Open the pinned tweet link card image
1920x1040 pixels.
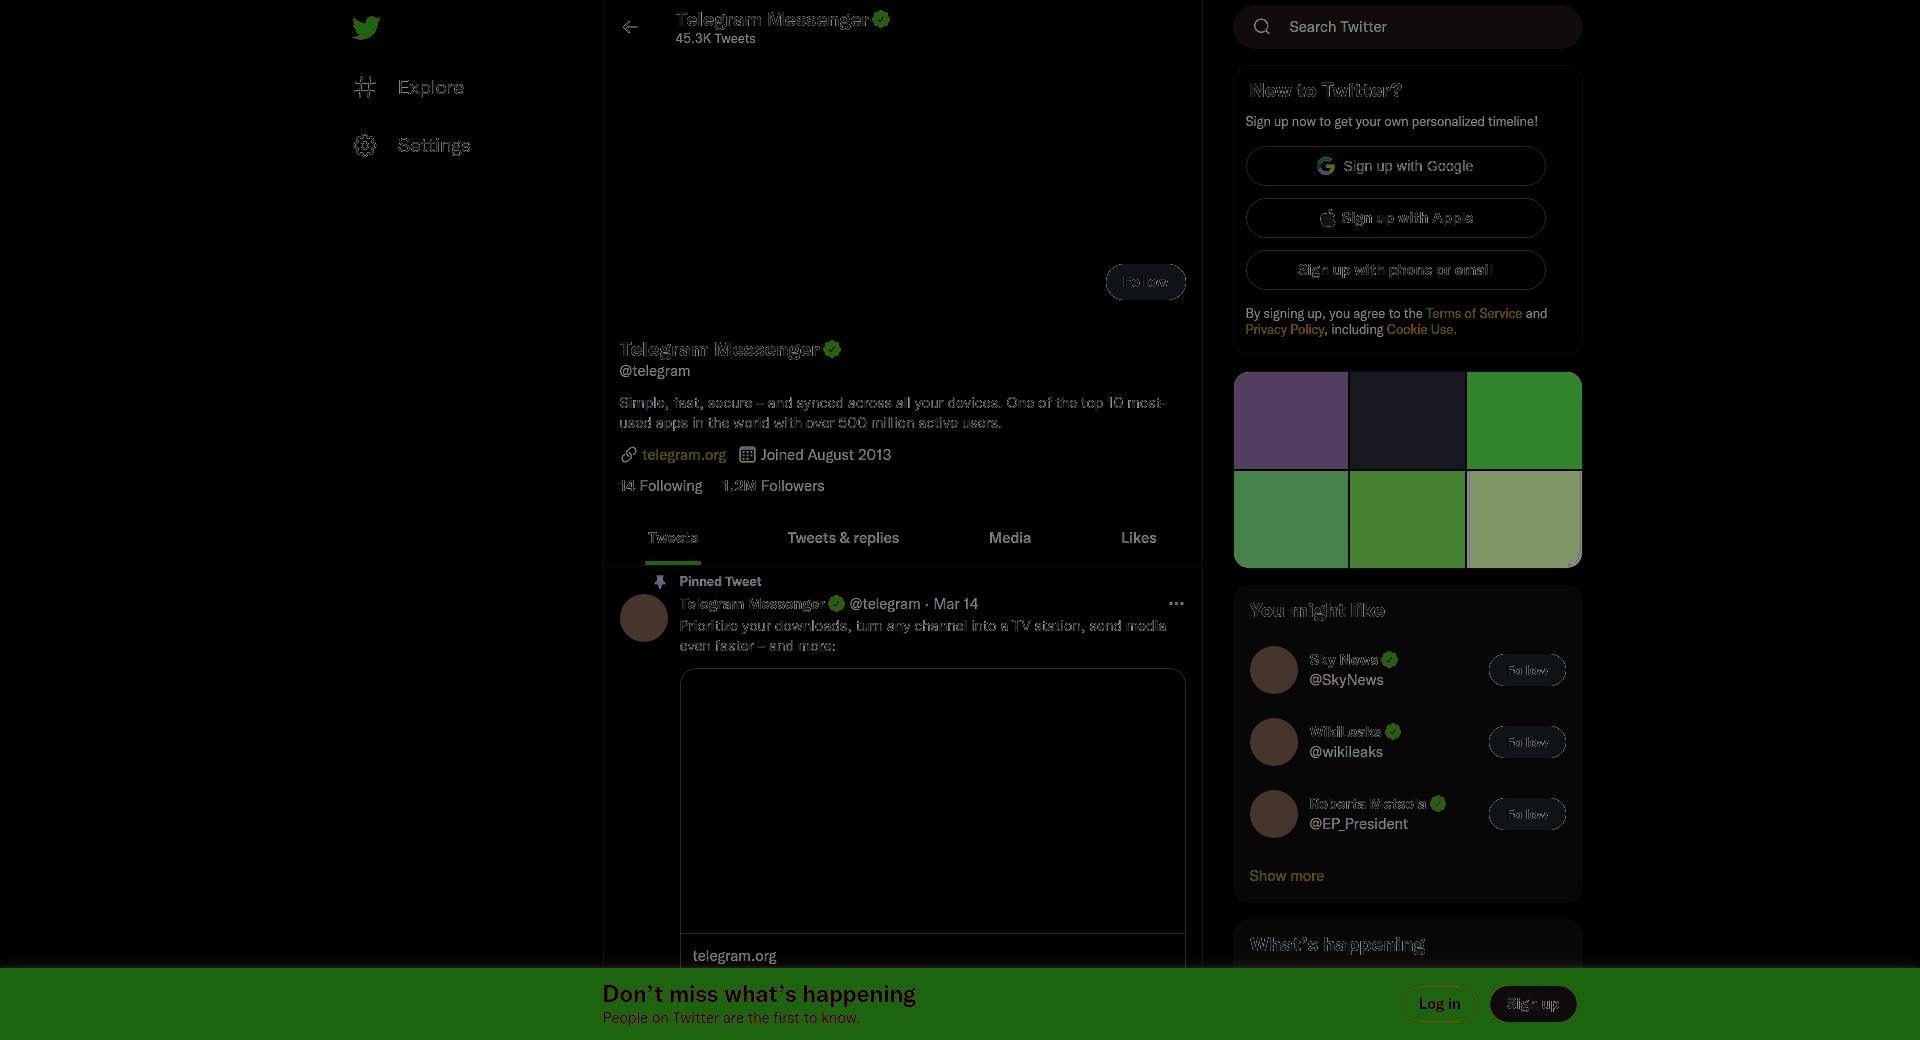pos(933,801)
